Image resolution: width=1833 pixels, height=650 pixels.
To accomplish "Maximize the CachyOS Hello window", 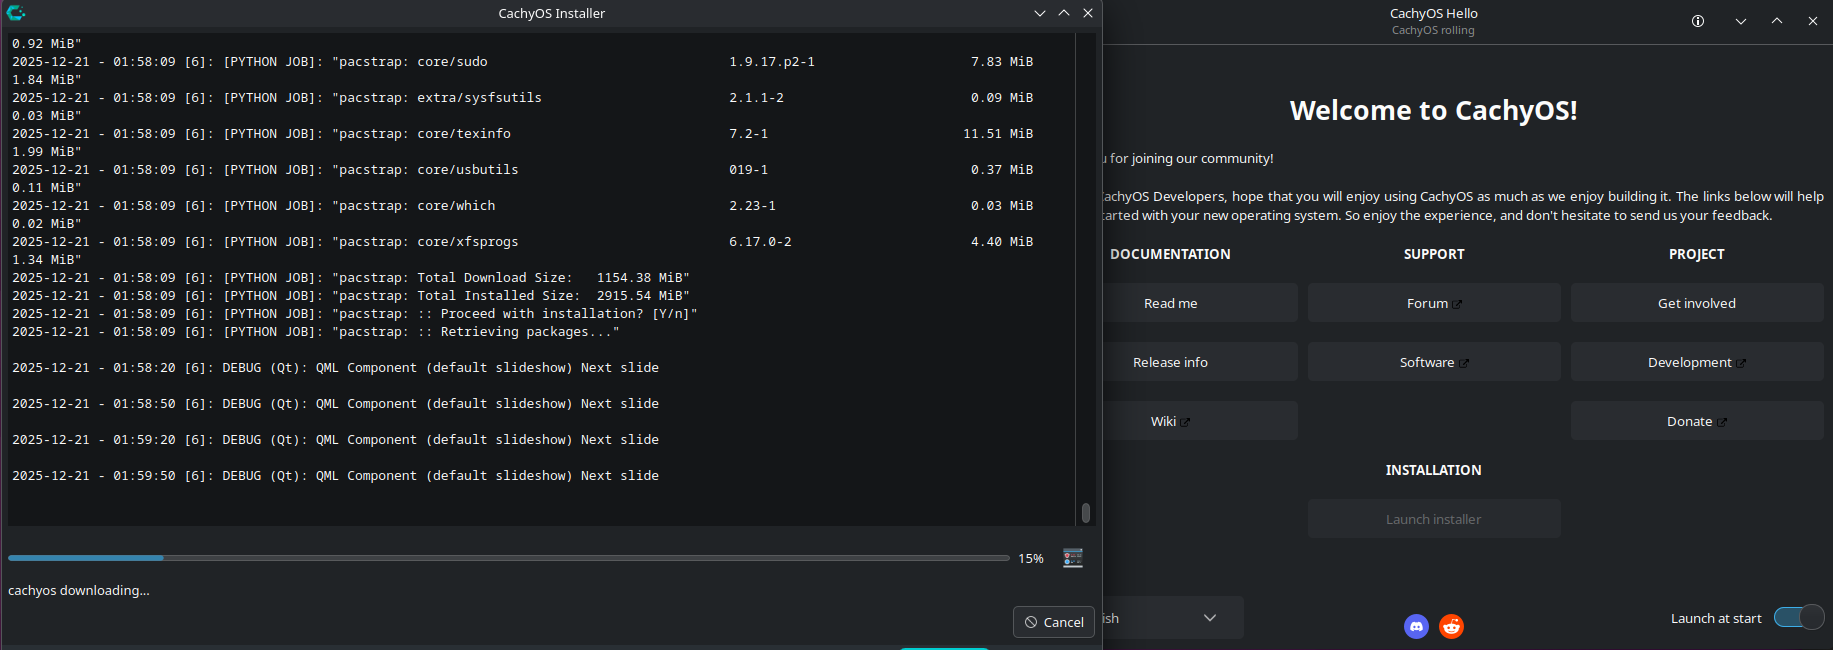I will pos(1777,21).
